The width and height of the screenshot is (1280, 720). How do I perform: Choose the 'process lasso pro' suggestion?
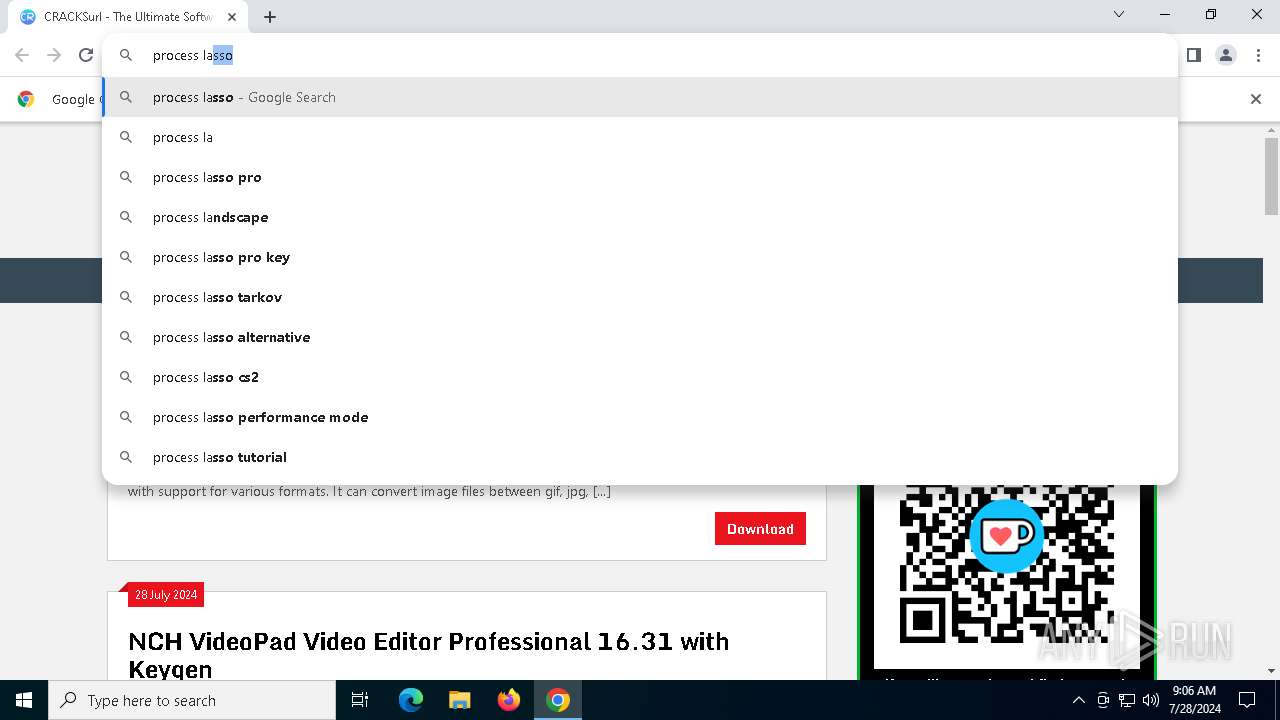pos(640,177)
